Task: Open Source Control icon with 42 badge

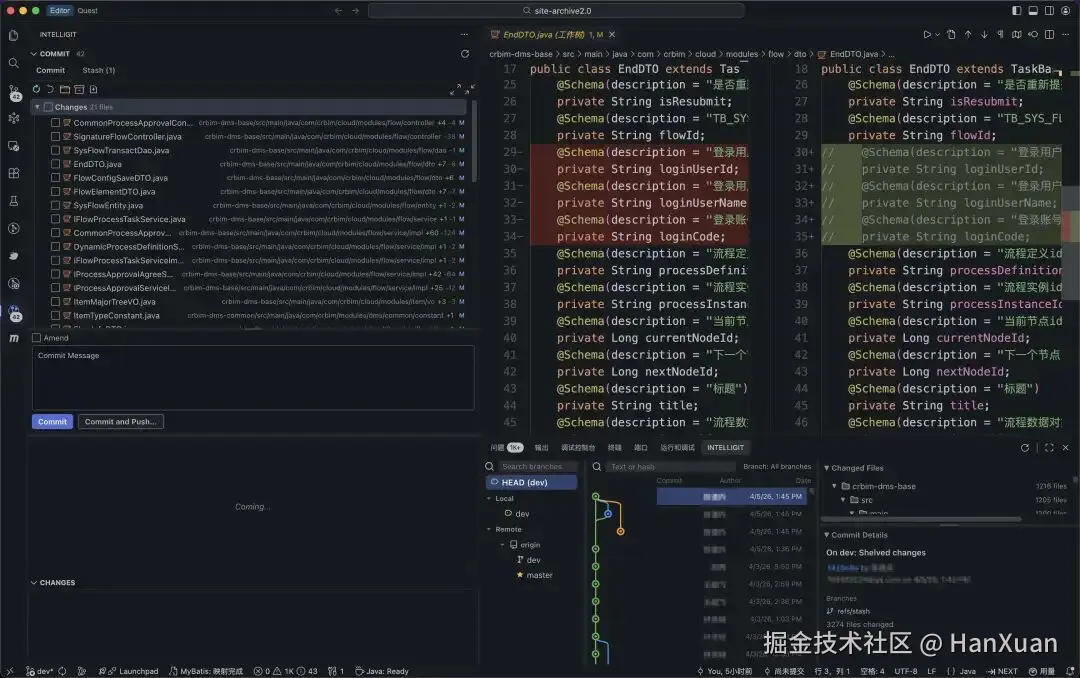Action: (x=14, y=93)
